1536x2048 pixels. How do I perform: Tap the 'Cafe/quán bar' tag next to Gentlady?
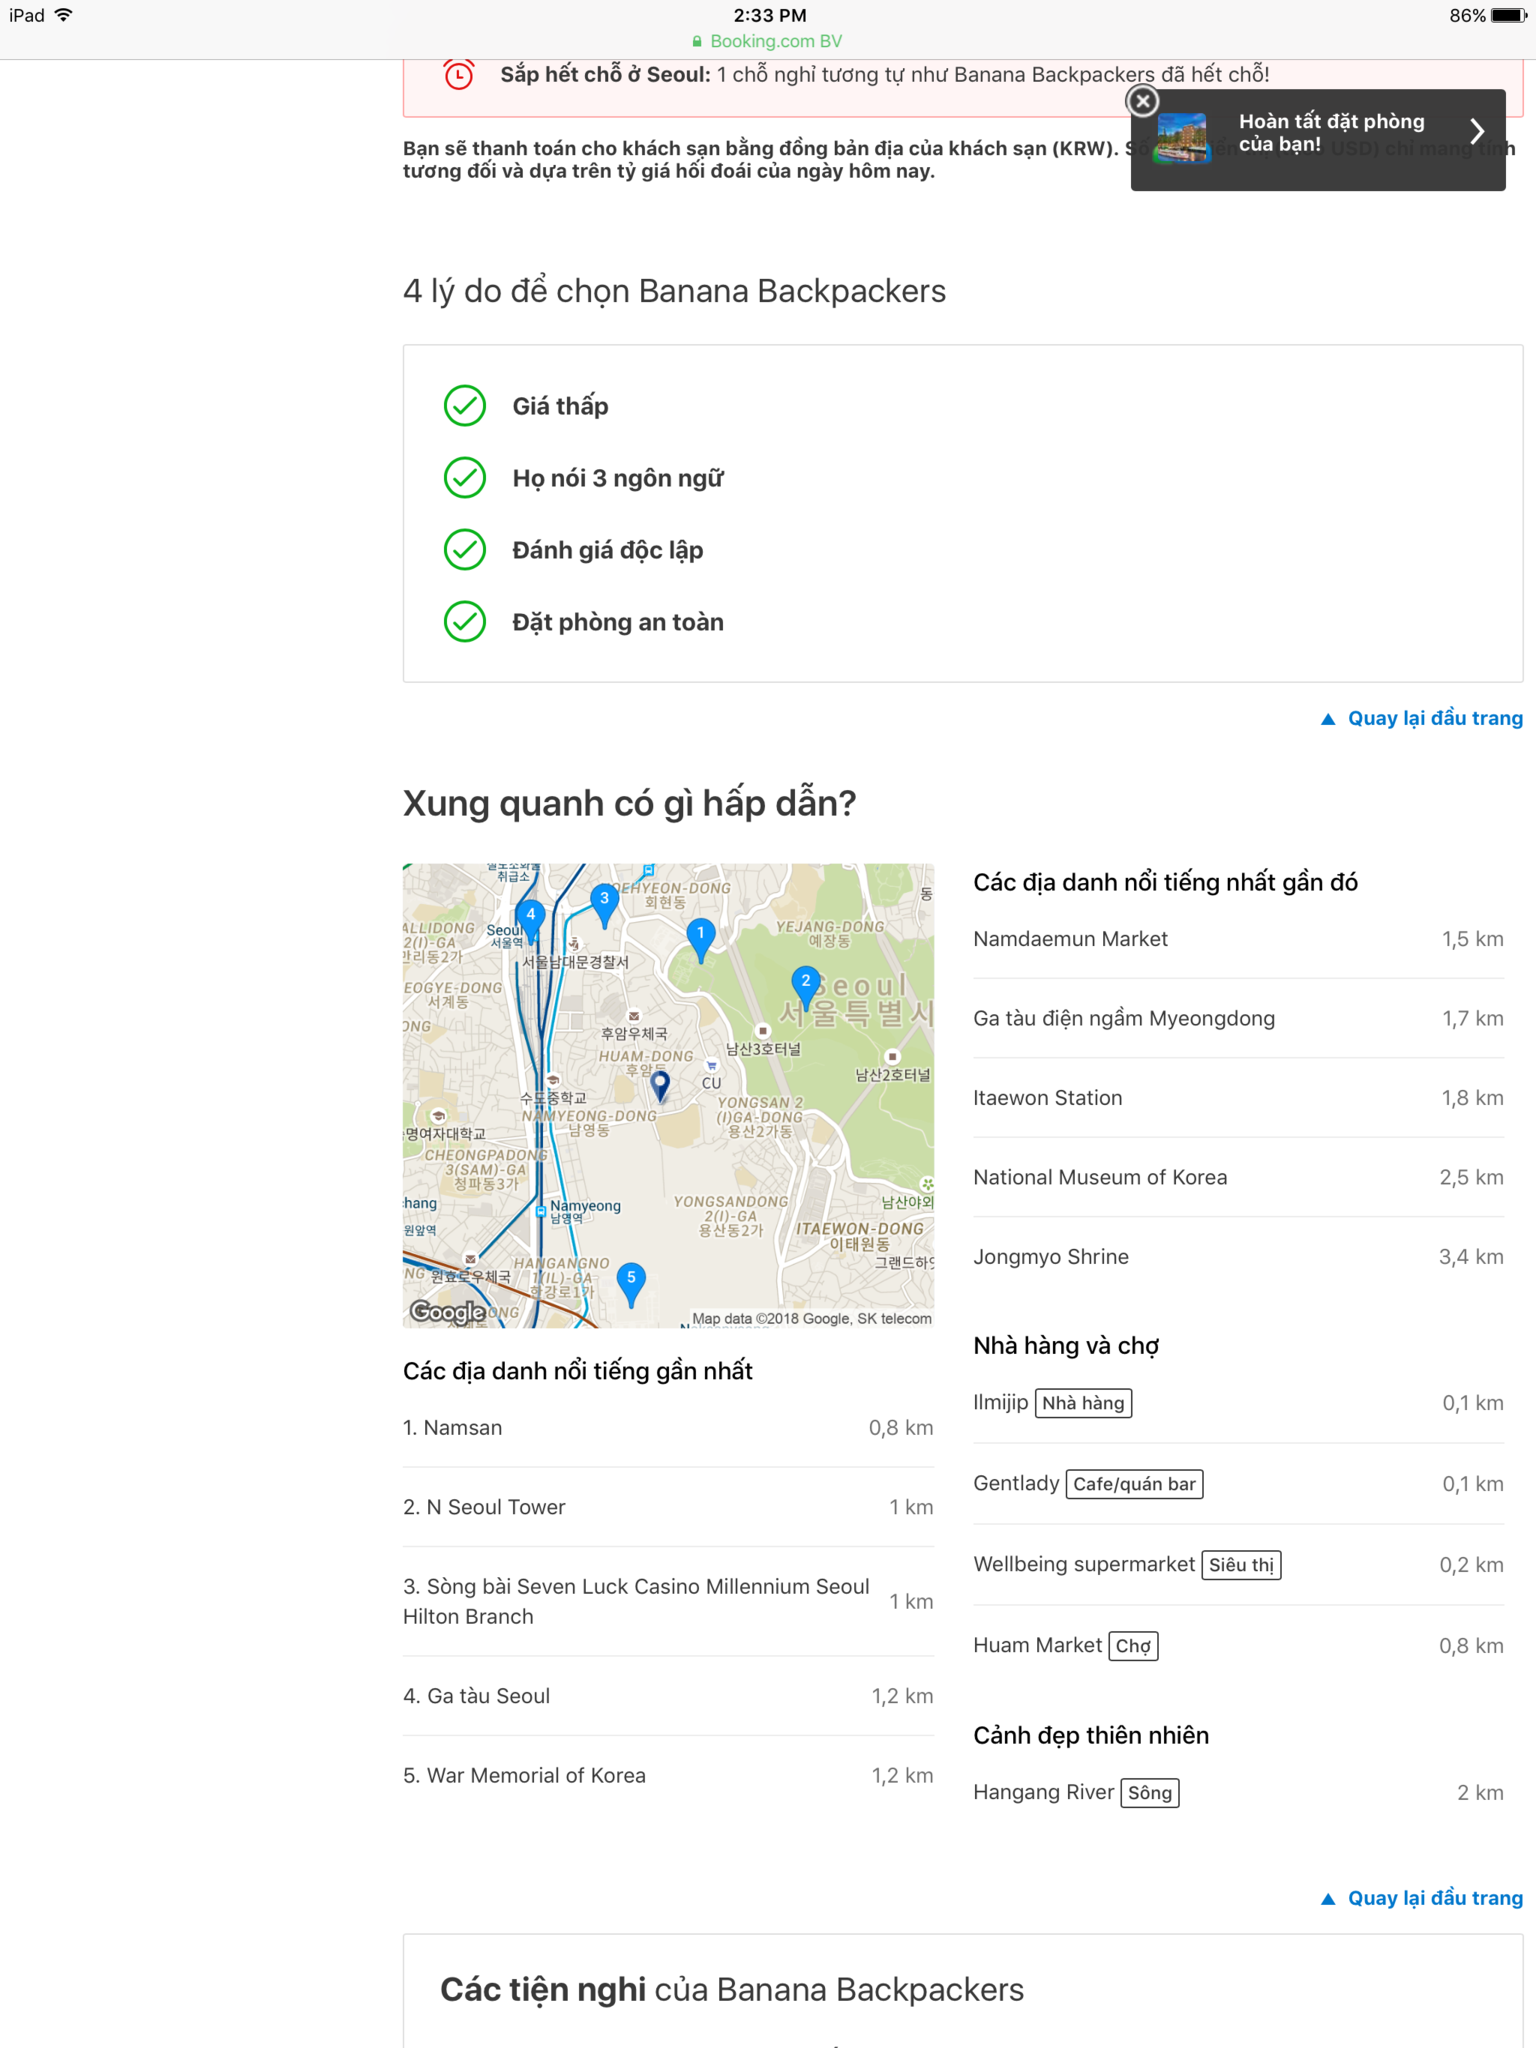(x=1134, y=1484)
